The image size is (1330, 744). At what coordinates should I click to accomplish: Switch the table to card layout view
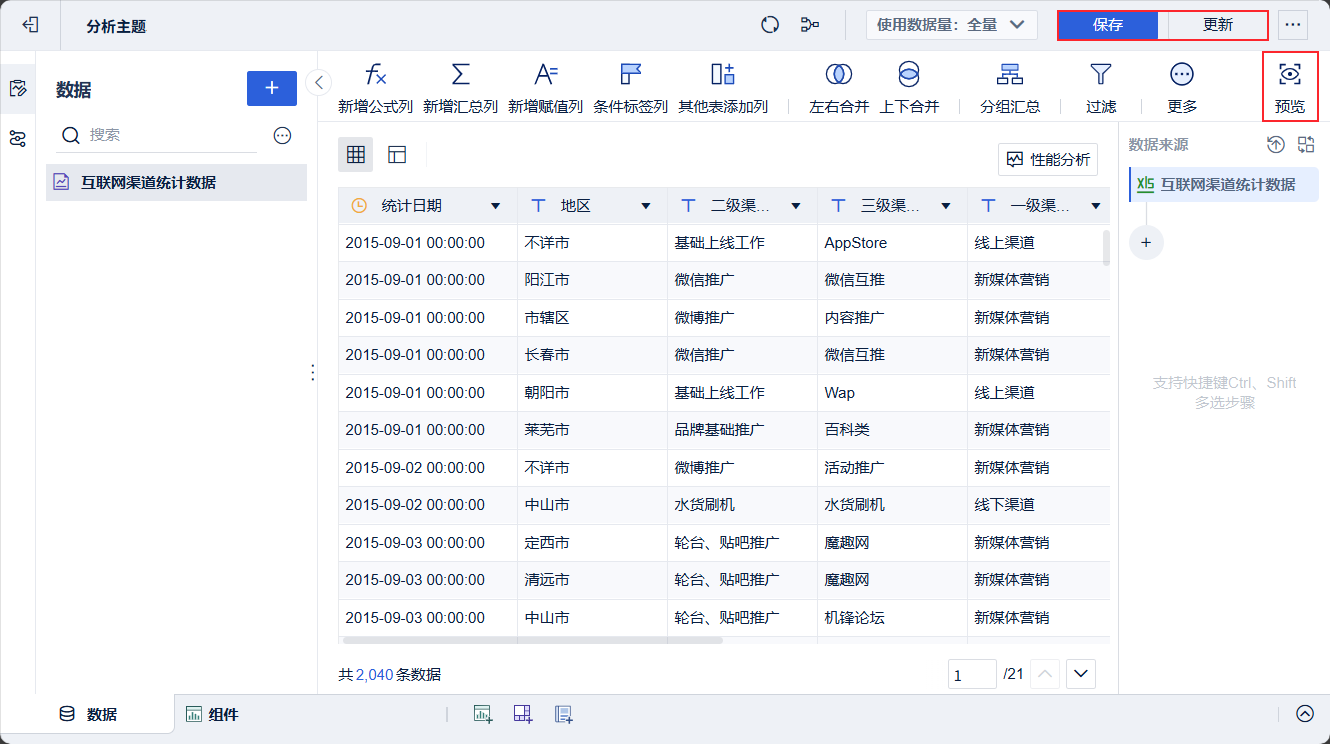tap(391, 155)
